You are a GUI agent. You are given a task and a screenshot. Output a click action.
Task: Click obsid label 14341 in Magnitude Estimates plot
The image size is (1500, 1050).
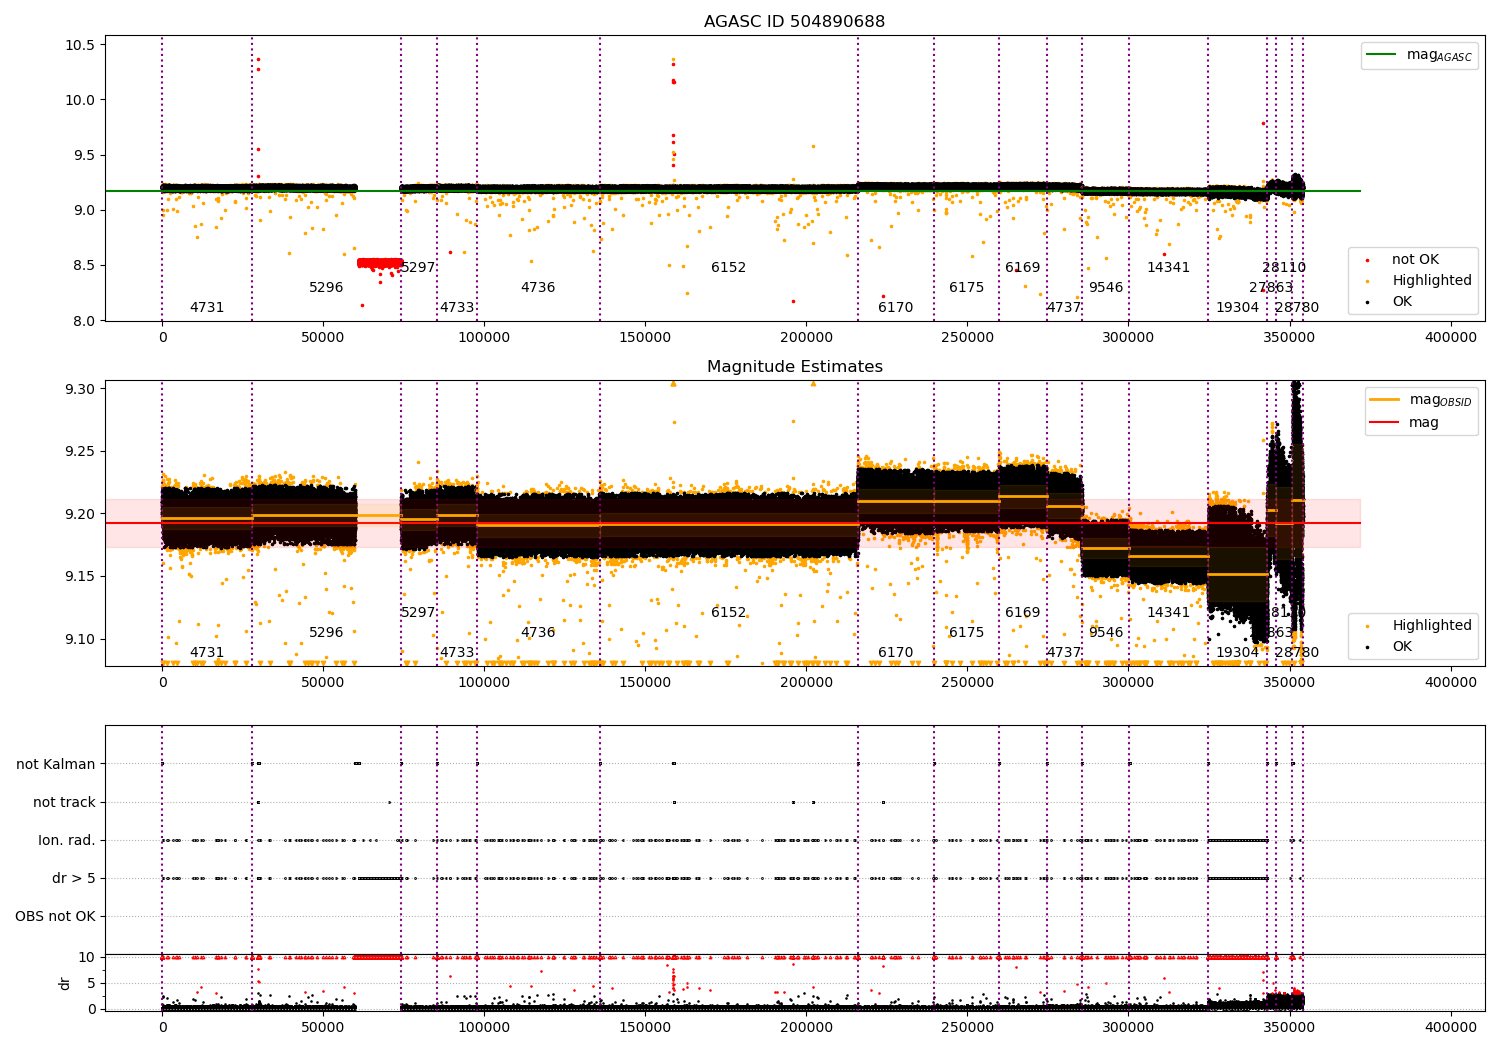pos(1169,613)
